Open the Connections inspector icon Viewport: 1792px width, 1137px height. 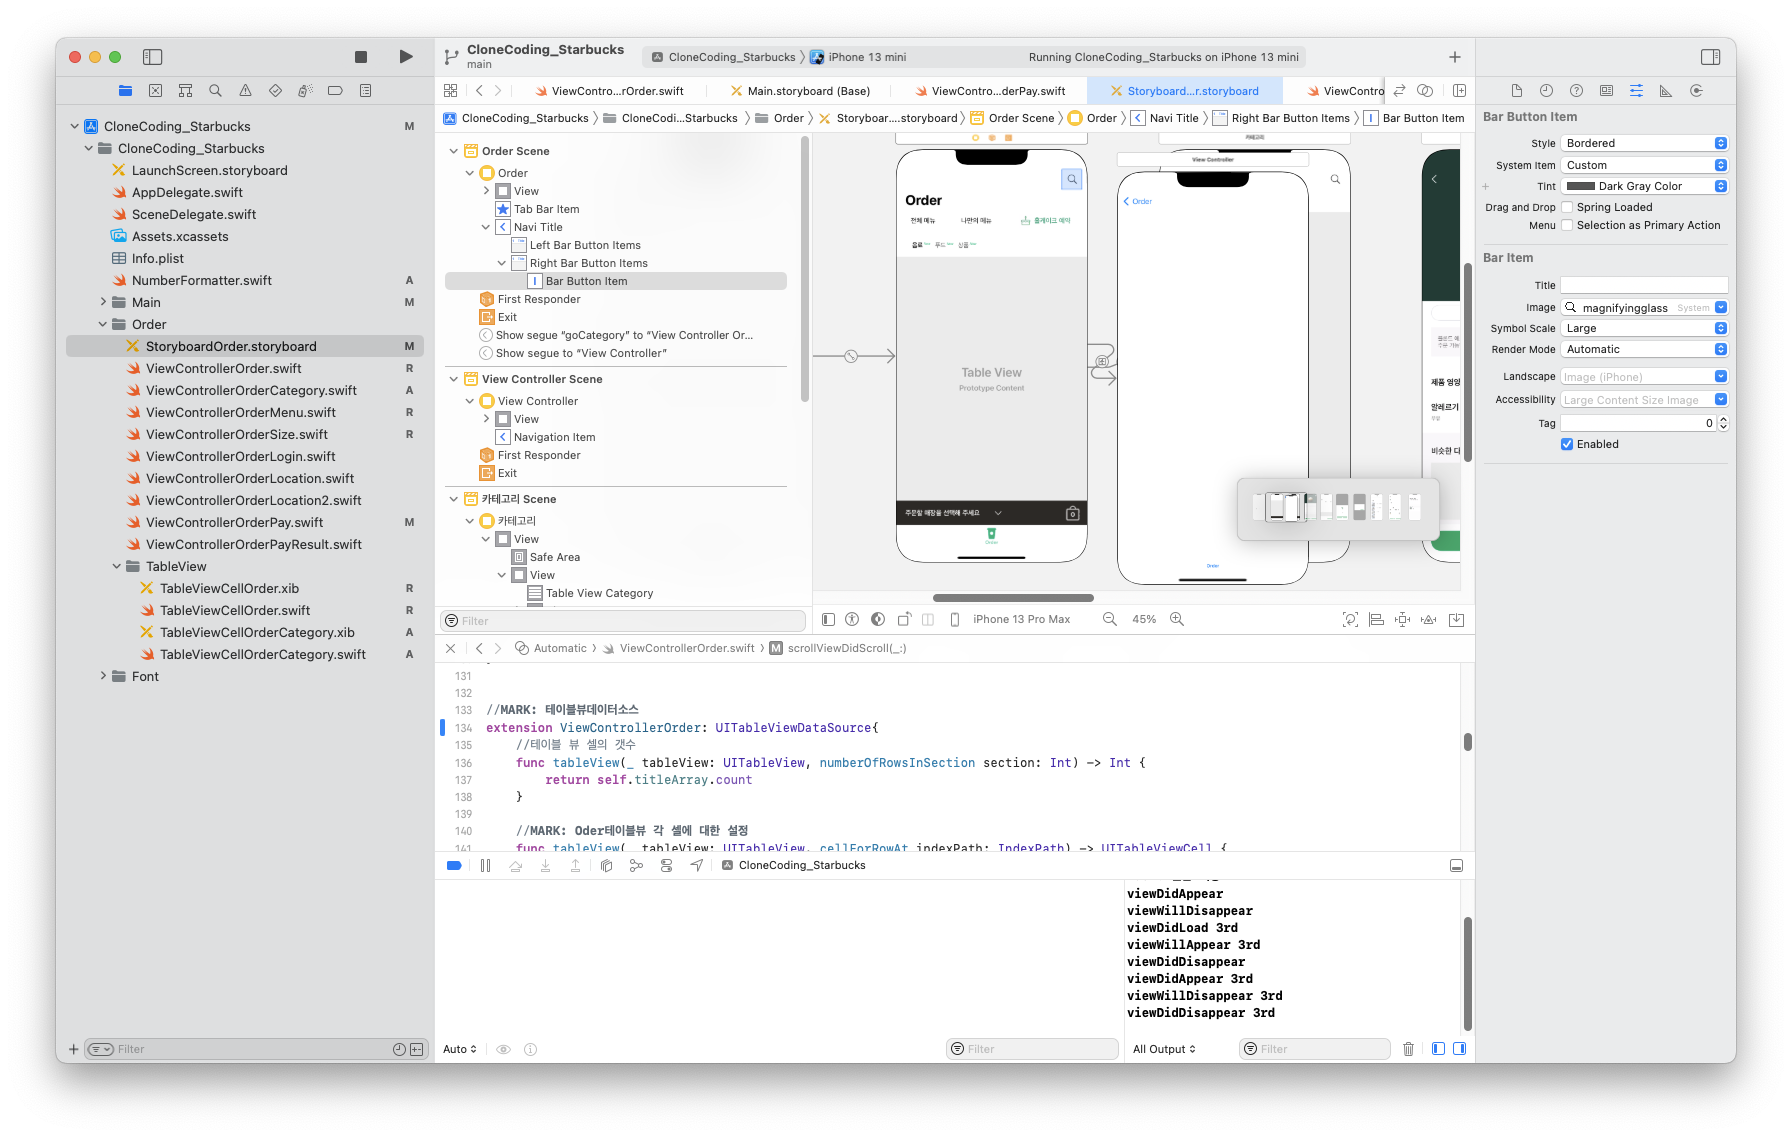point(1696,91)
